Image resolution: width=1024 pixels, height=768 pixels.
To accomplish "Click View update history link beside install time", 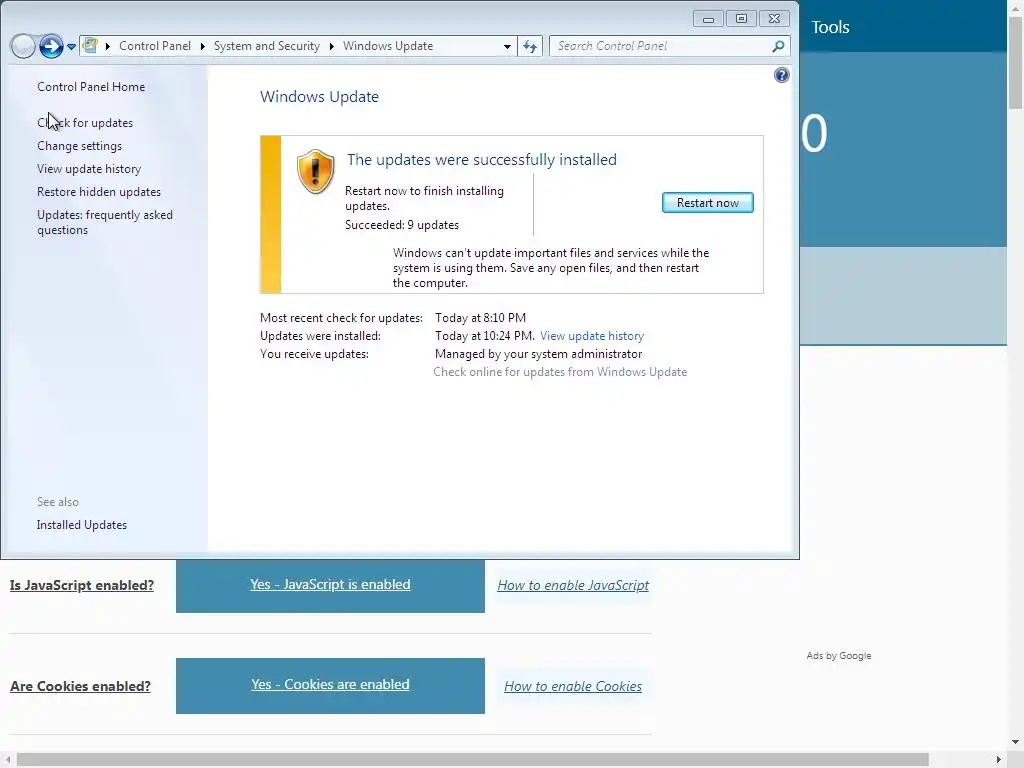I will (592, 336).
